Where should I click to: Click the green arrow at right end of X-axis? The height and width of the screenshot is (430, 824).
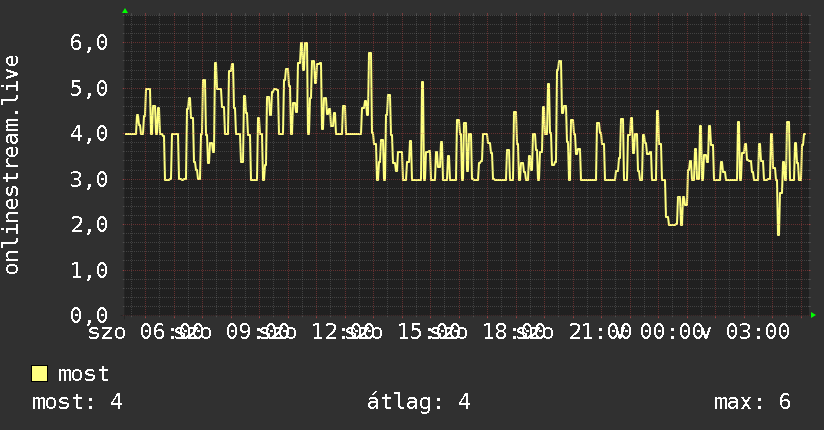click(x=813, y=315)
